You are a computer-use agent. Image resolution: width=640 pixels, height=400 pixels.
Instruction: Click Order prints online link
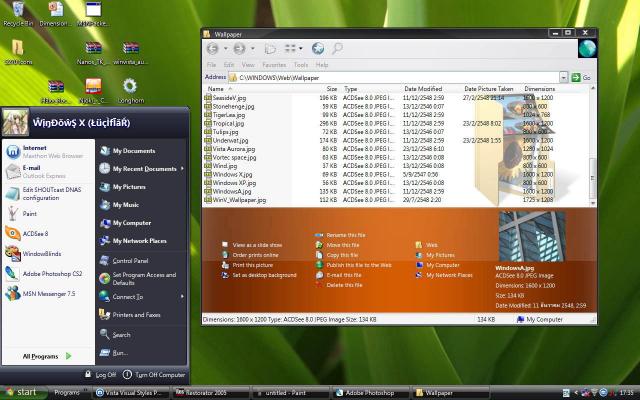tap(256, 255)
